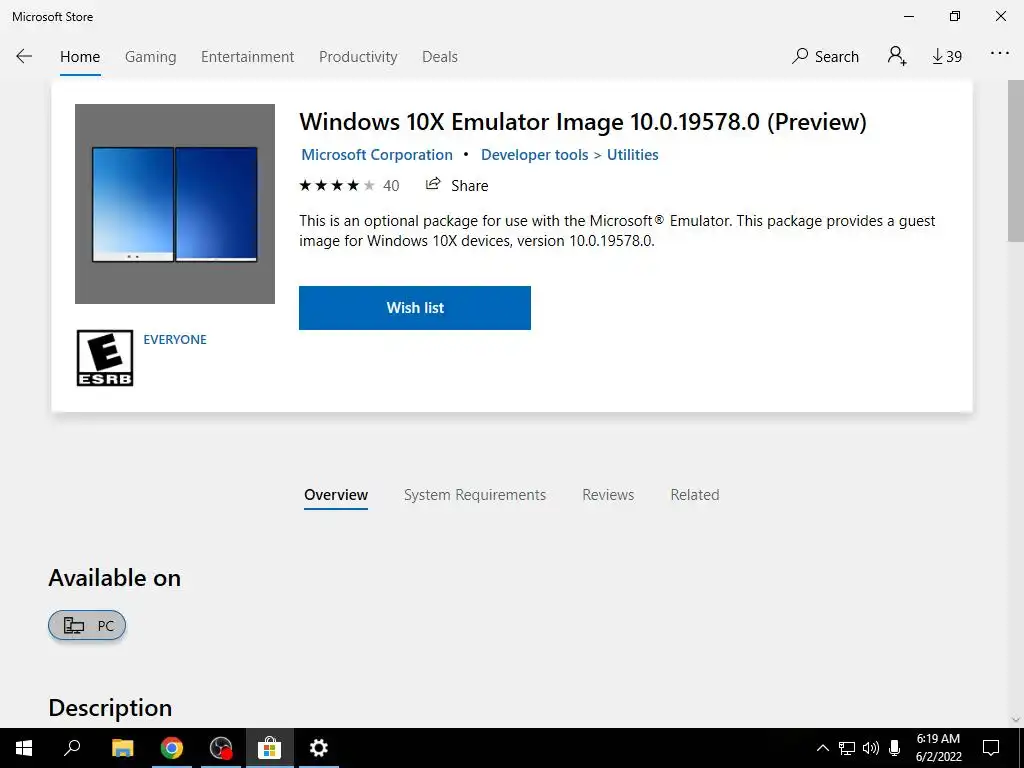View the Related tab
1024x768 pixels.
pyautogui.click(x=695, y=495)
